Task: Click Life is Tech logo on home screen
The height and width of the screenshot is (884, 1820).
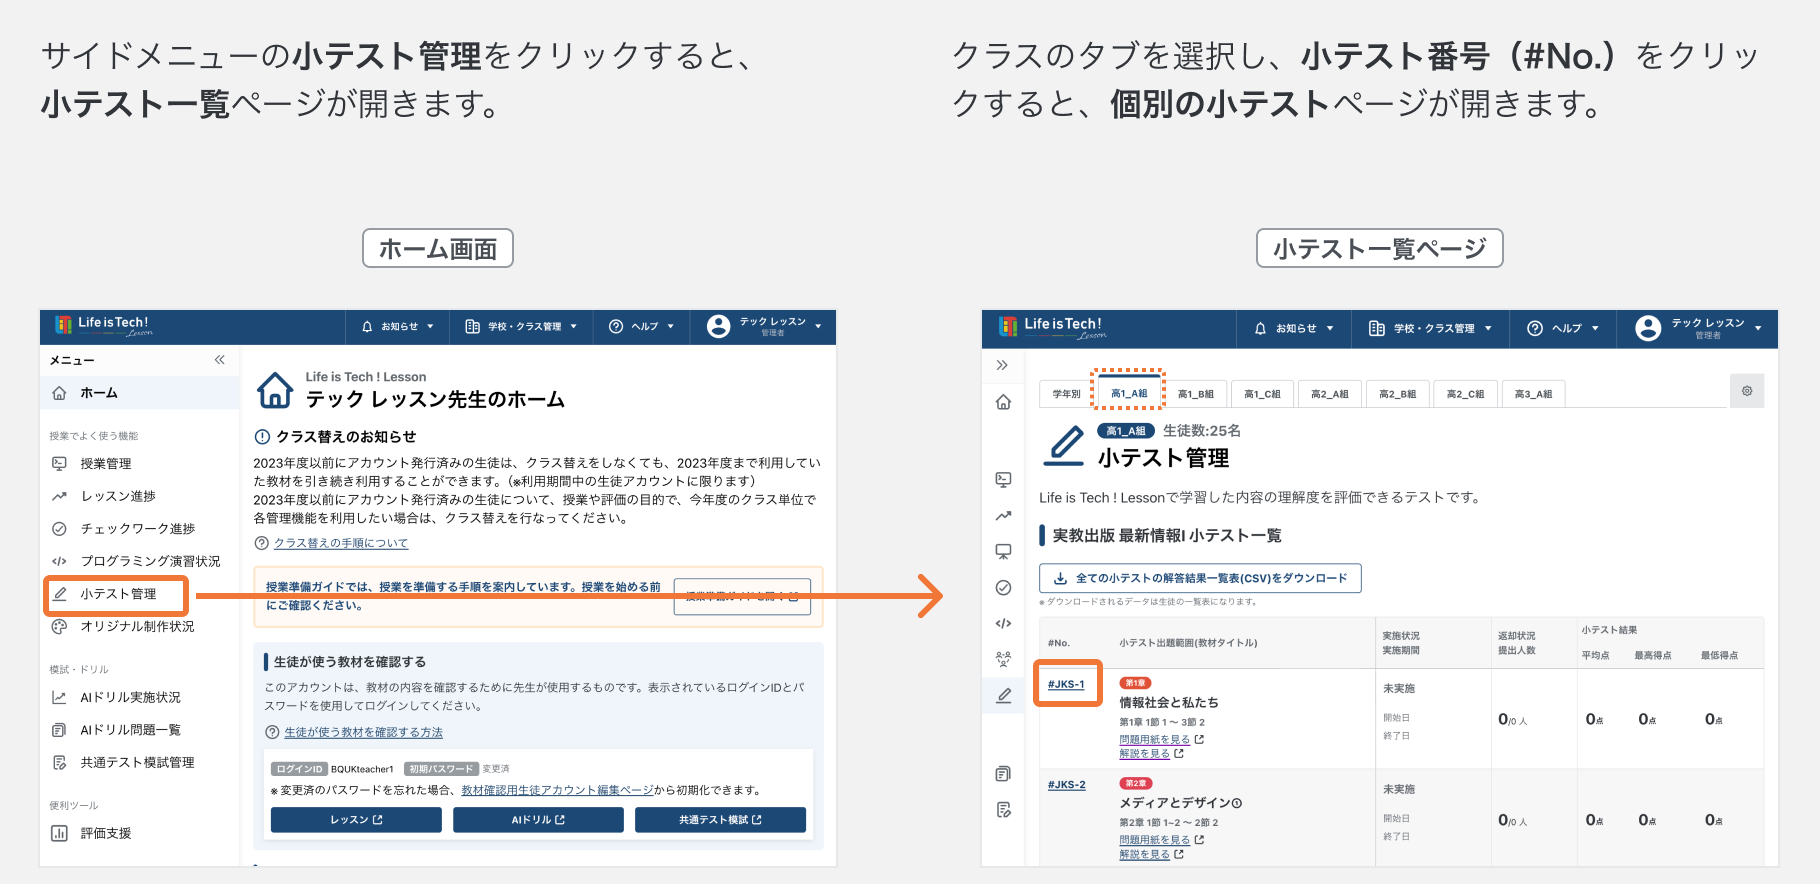Action: [103, 326]
